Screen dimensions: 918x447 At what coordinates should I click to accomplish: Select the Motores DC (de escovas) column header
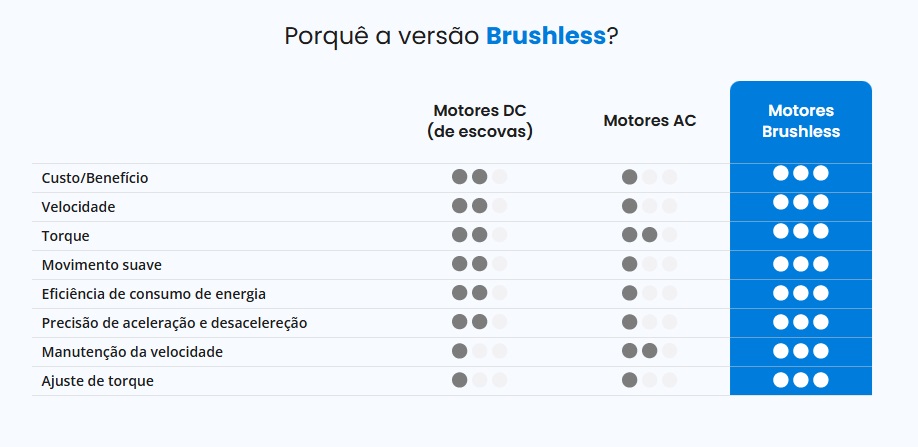pos(479,121)
